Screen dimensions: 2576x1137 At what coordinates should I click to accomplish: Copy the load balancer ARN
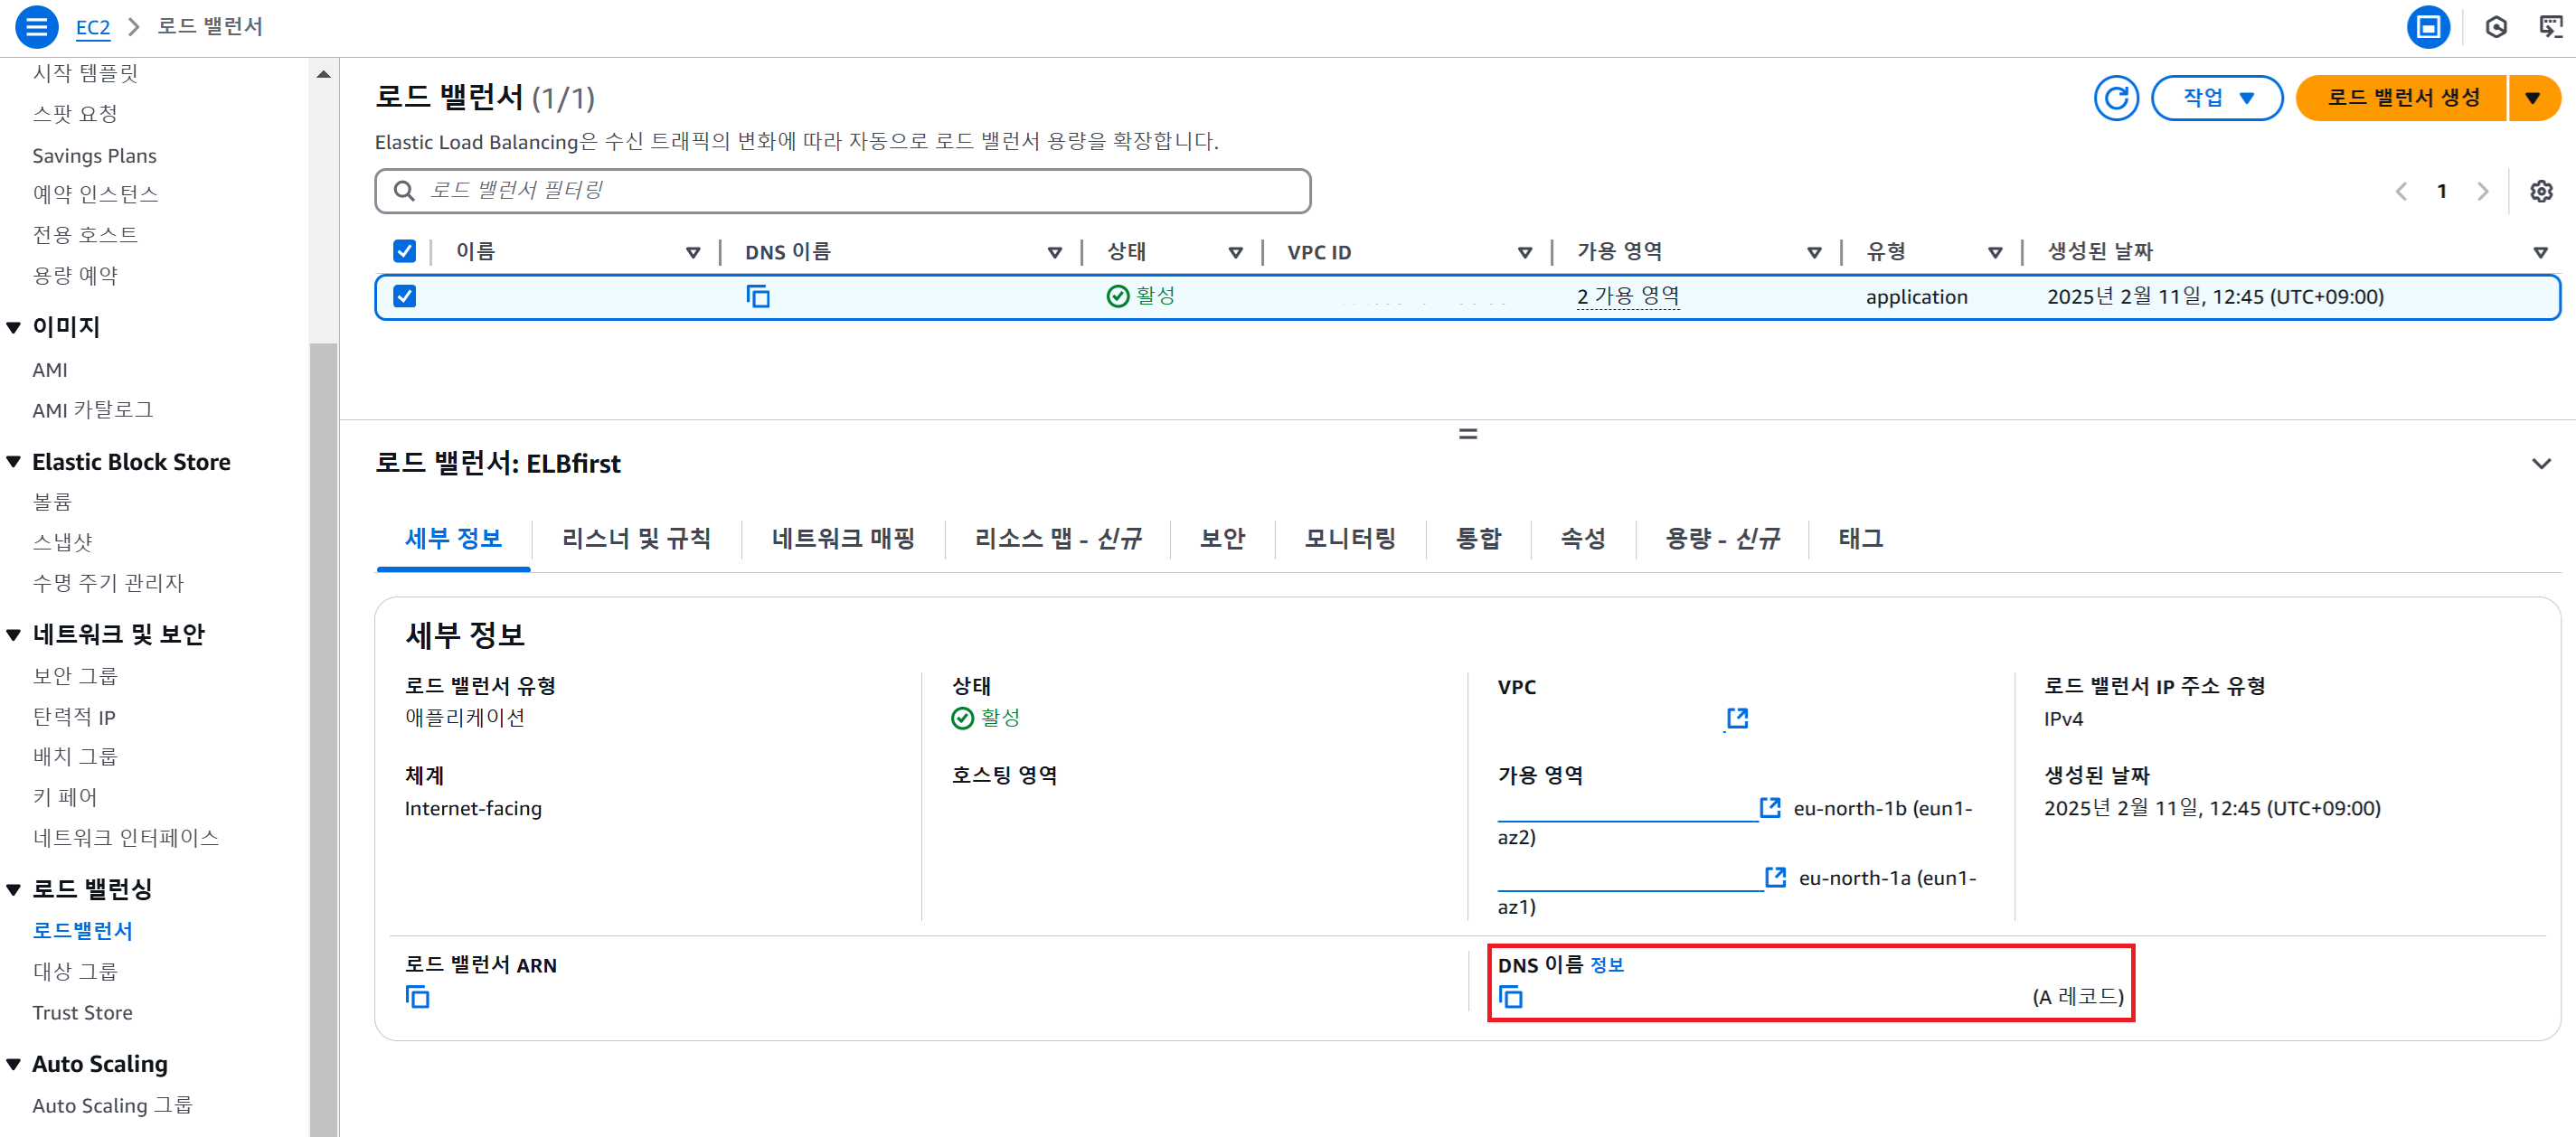[x=417, y=997]
